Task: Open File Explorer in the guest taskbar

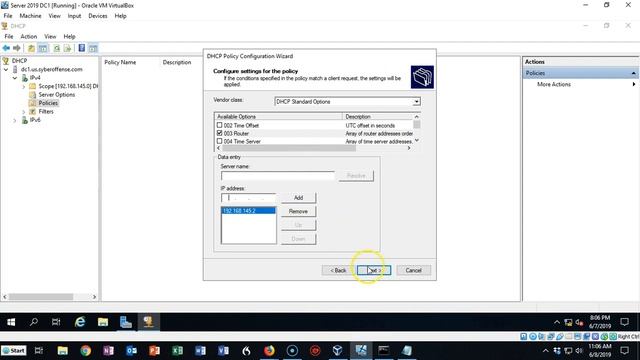Action: pyautogui.click(x=103, y=322)
